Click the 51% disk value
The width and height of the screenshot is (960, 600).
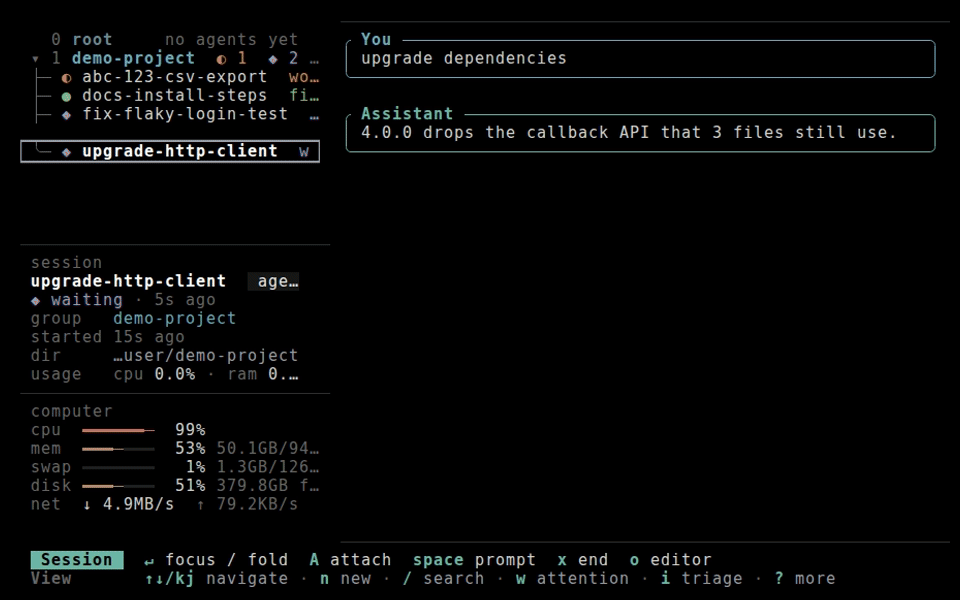pos(190,486)
